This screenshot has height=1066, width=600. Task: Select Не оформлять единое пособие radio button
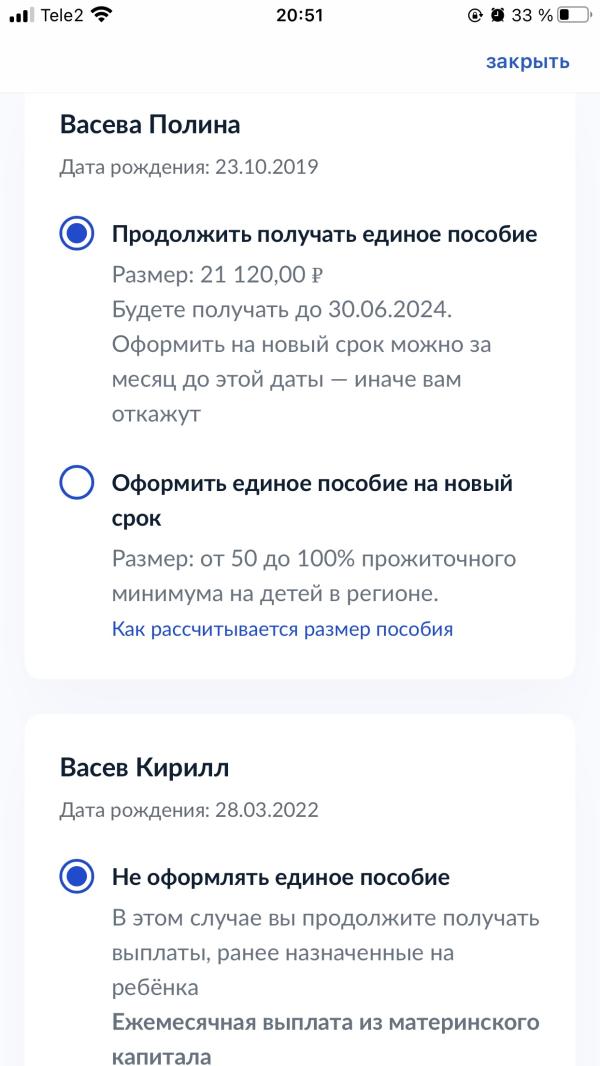pyautogui.click(x=76, y=877)
